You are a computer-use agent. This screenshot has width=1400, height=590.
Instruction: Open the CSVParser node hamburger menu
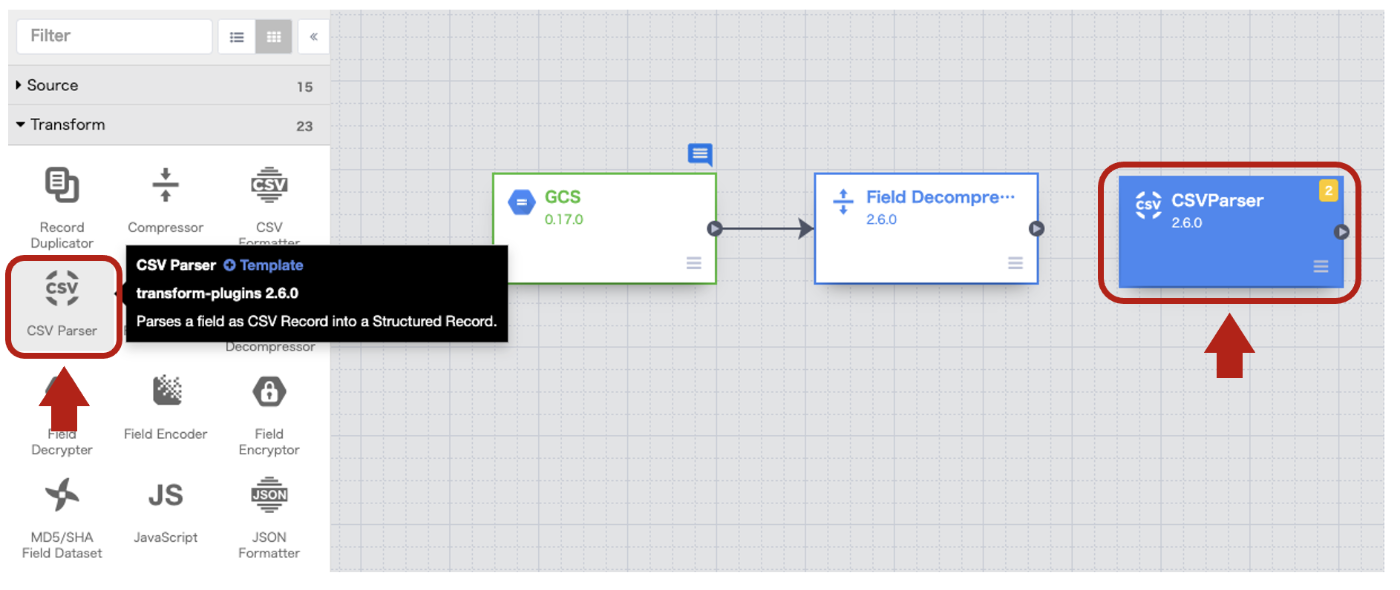pyautogui.click(x=1321, y=266)
